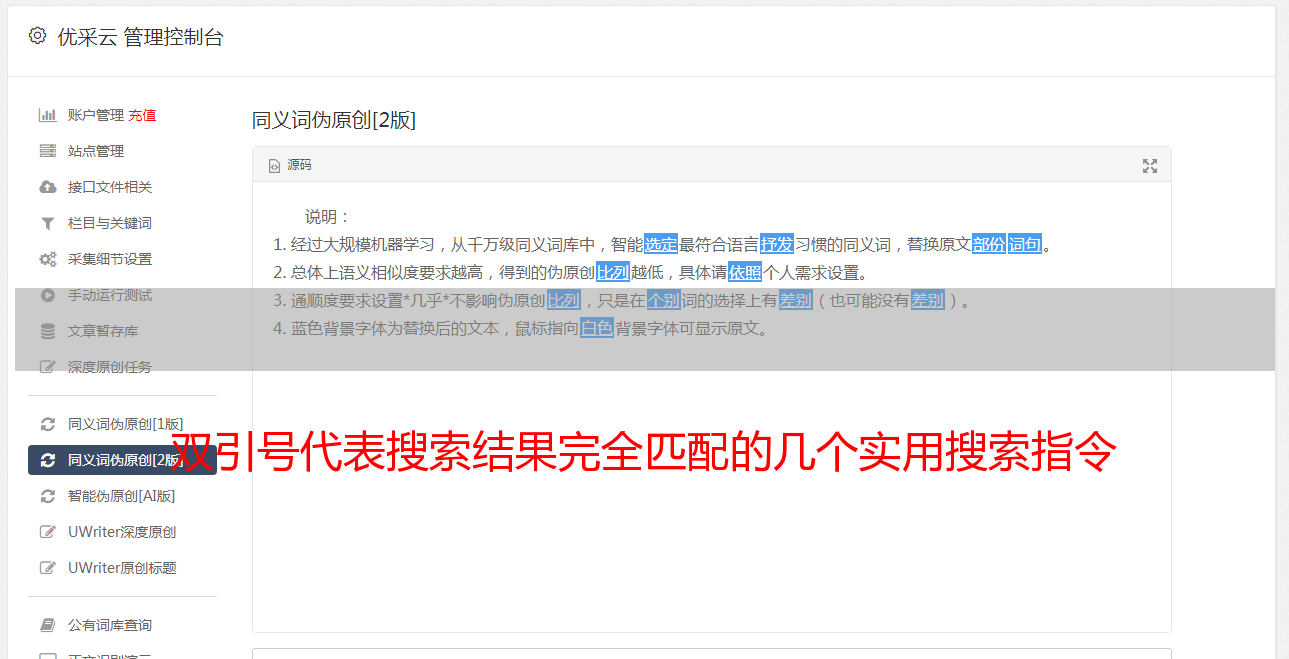Open UWriter深度原创 in sidebar

click(122, 532)
